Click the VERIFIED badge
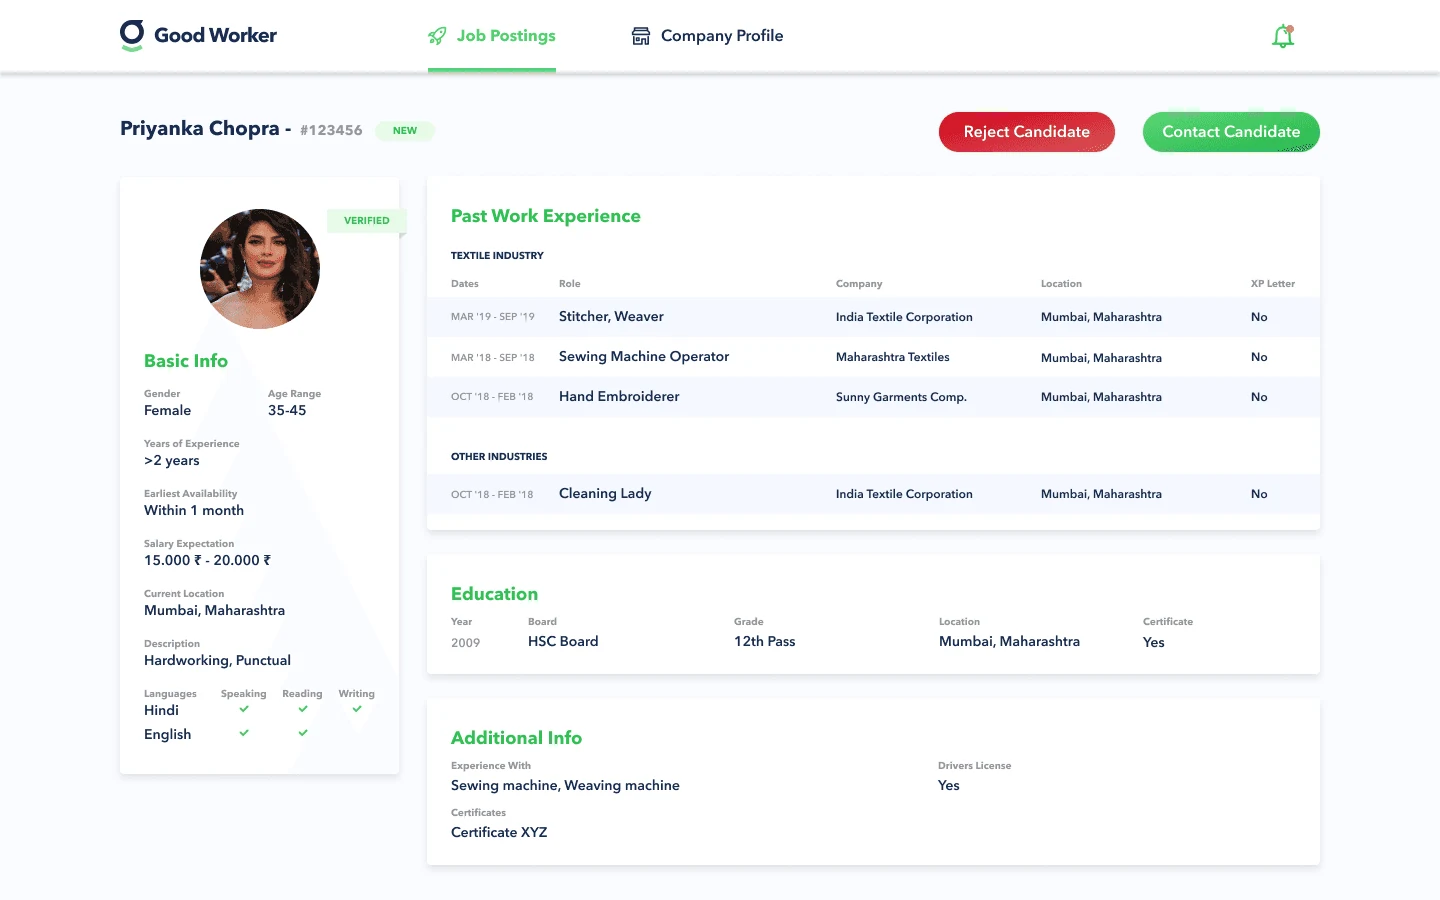The height and width of the screenshot is (900, 1440). coord(367,221)
